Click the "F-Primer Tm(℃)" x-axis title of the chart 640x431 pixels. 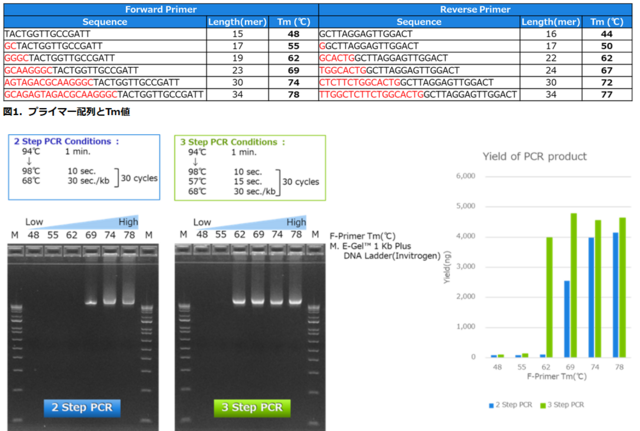(x=557, y=376)
